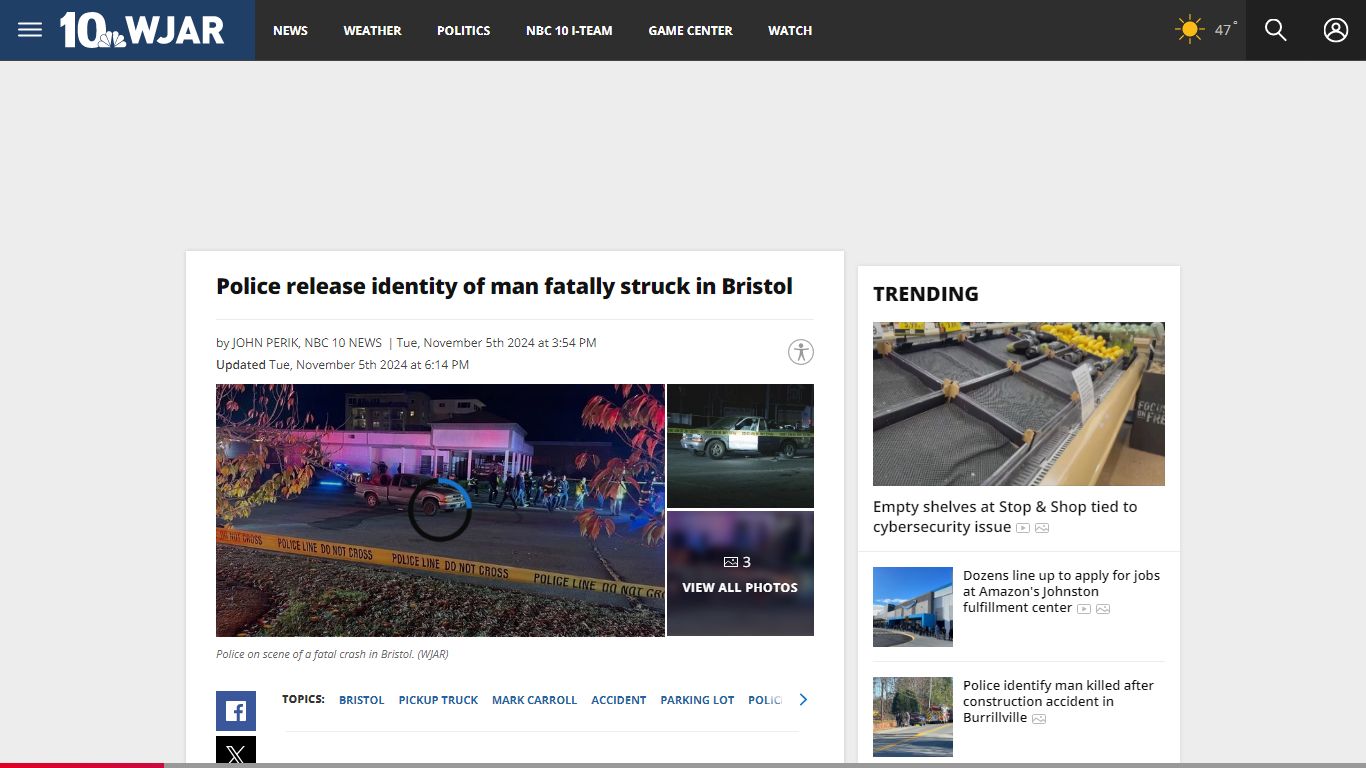Open the POLITICS menu

pyautogui.click(x=463, y=31)
